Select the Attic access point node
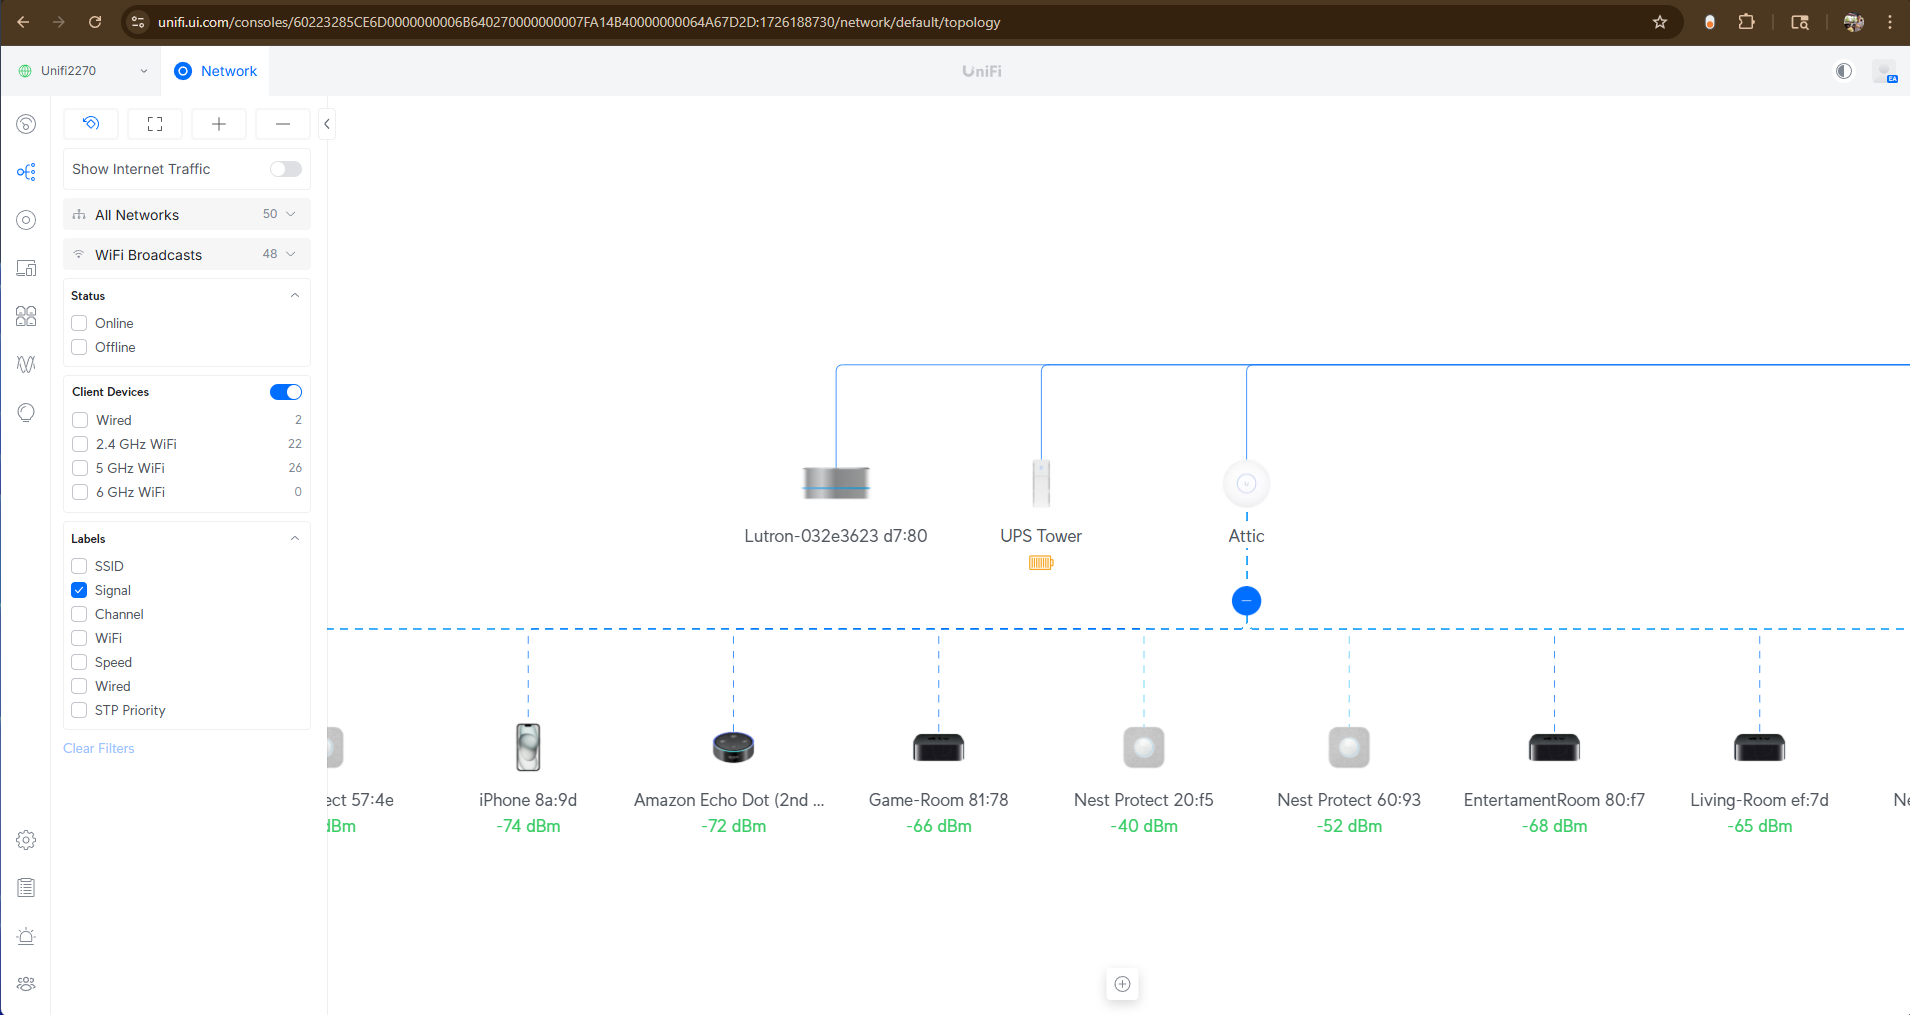Screen dimensions: 1910x1015 click(1246, 484)
